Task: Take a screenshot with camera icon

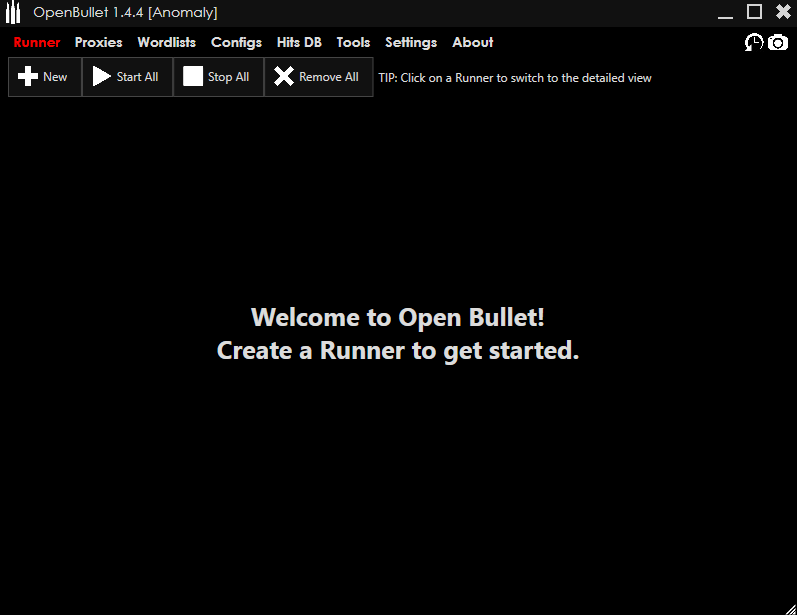Action: click(x=778, y=42)
